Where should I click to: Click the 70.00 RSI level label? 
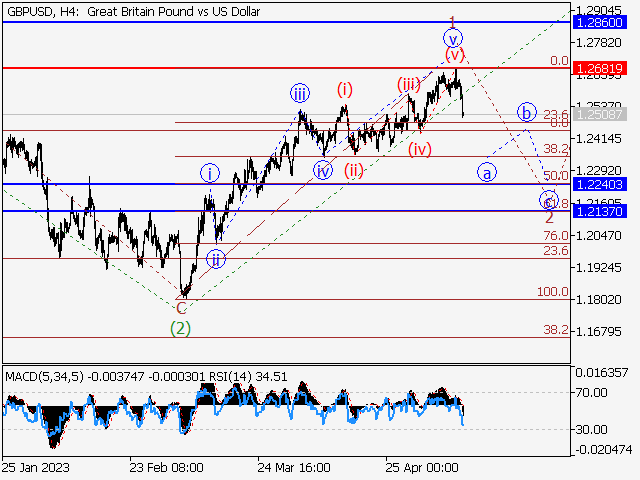pyautogui.click(x=591, y=393)
